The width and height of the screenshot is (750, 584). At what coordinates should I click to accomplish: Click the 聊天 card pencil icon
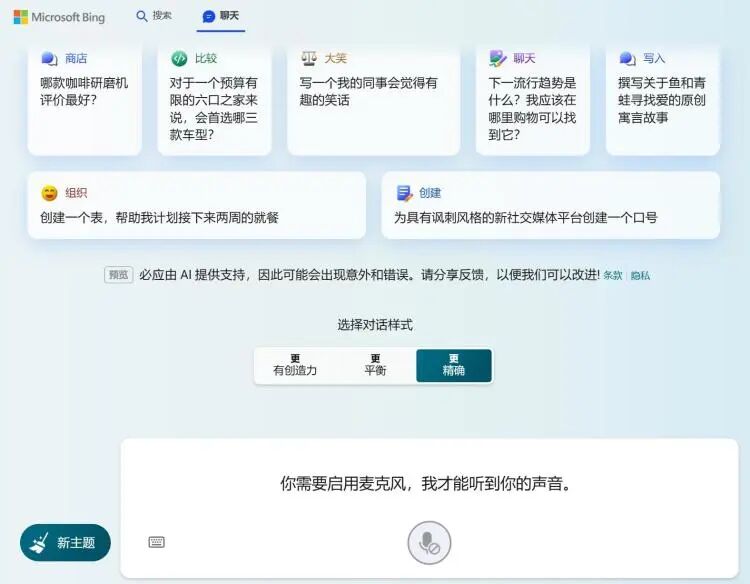click(497, 58)
